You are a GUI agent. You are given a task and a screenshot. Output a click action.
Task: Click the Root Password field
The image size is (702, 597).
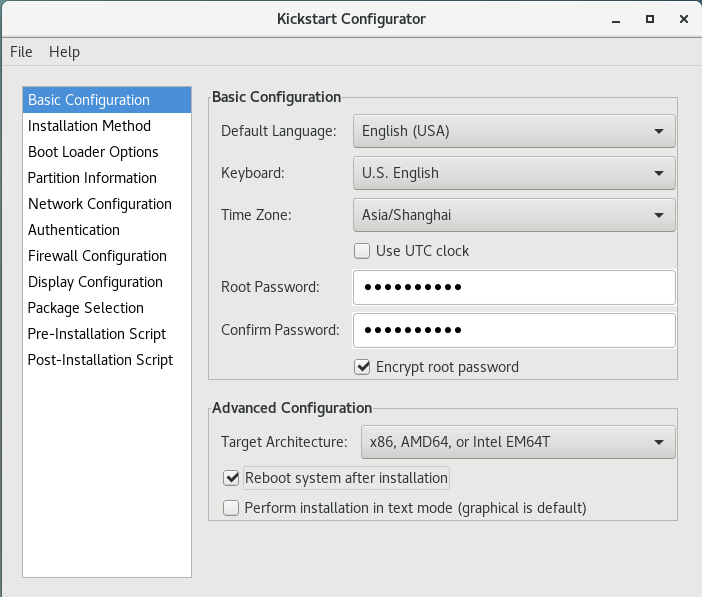click(514, 288)
